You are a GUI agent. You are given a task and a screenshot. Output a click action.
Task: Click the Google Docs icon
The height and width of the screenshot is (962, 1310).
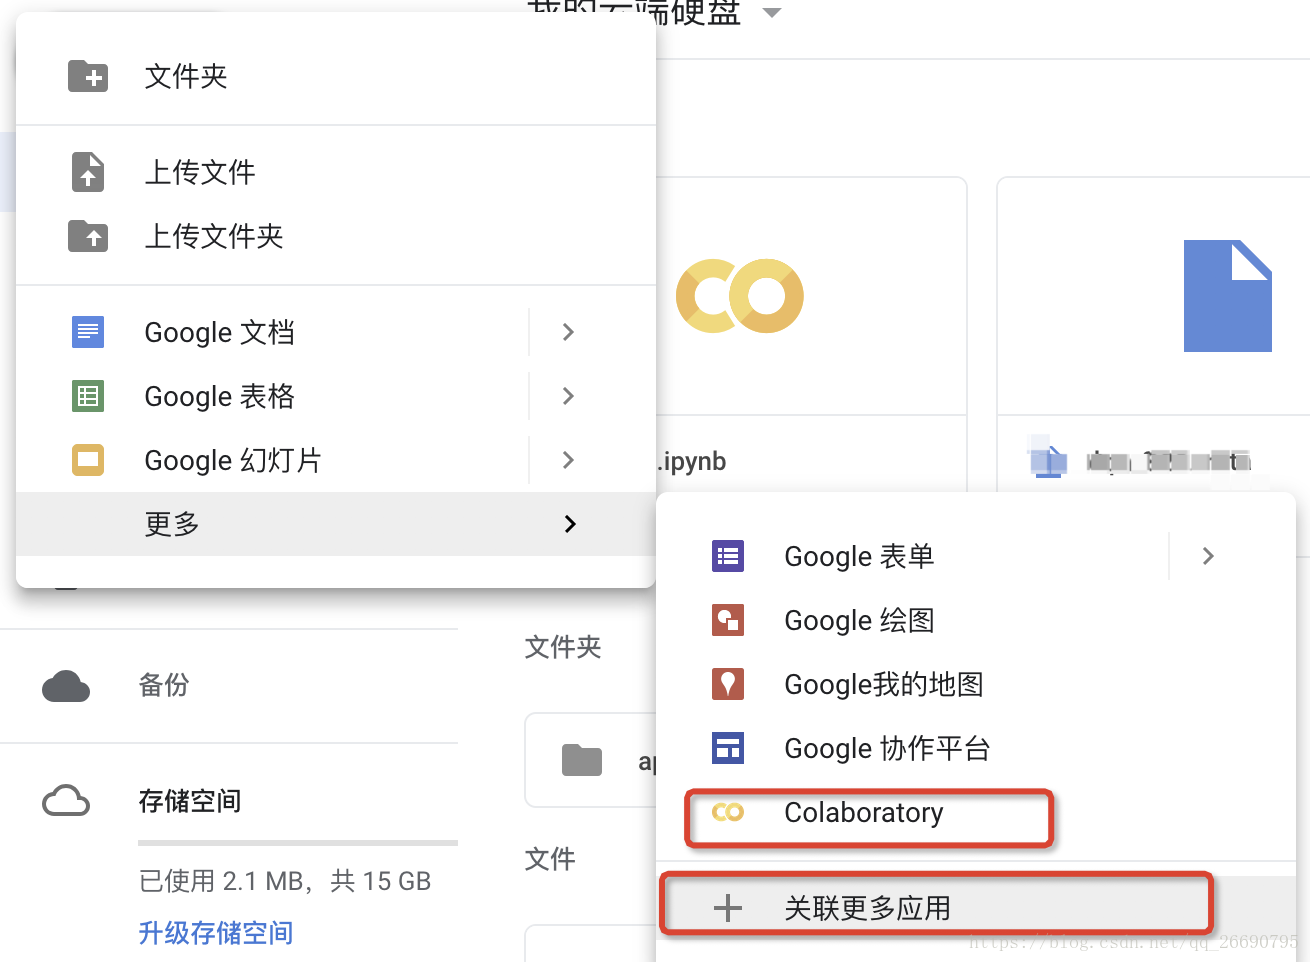pos(88,331)
